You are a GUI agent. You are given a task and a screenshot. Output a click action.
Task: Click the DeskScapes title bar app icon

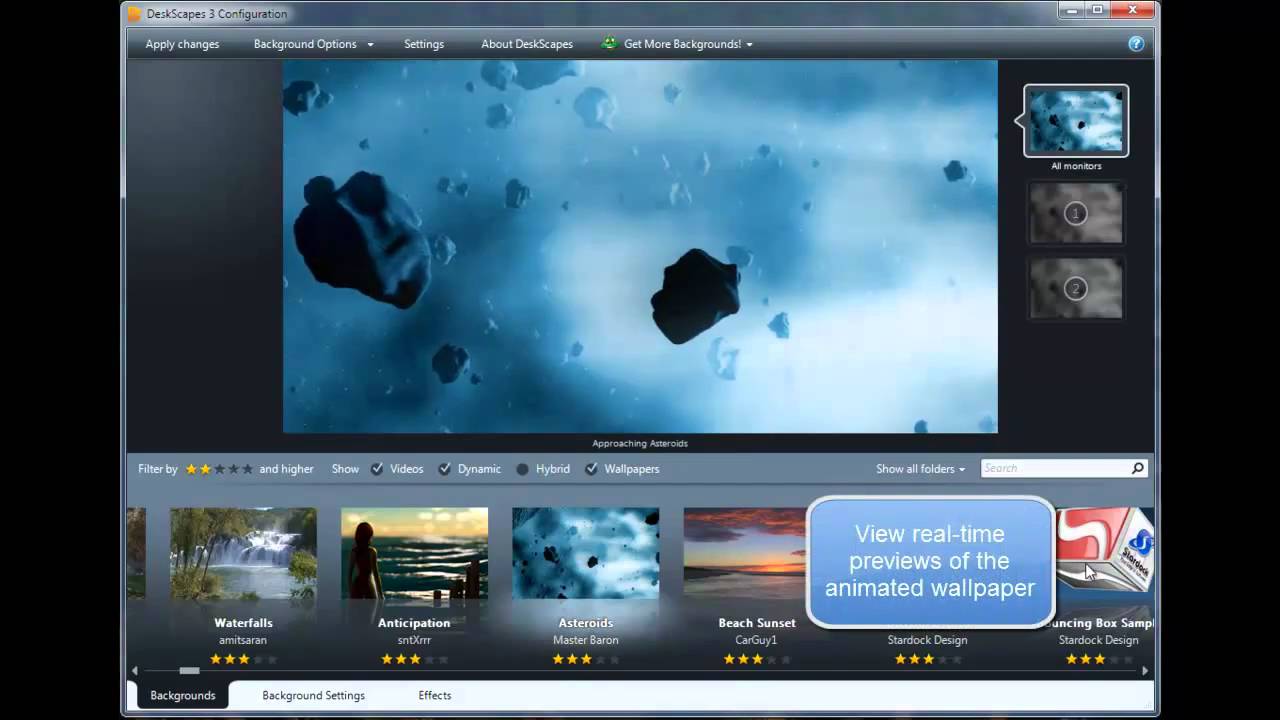tap(135, 14)
